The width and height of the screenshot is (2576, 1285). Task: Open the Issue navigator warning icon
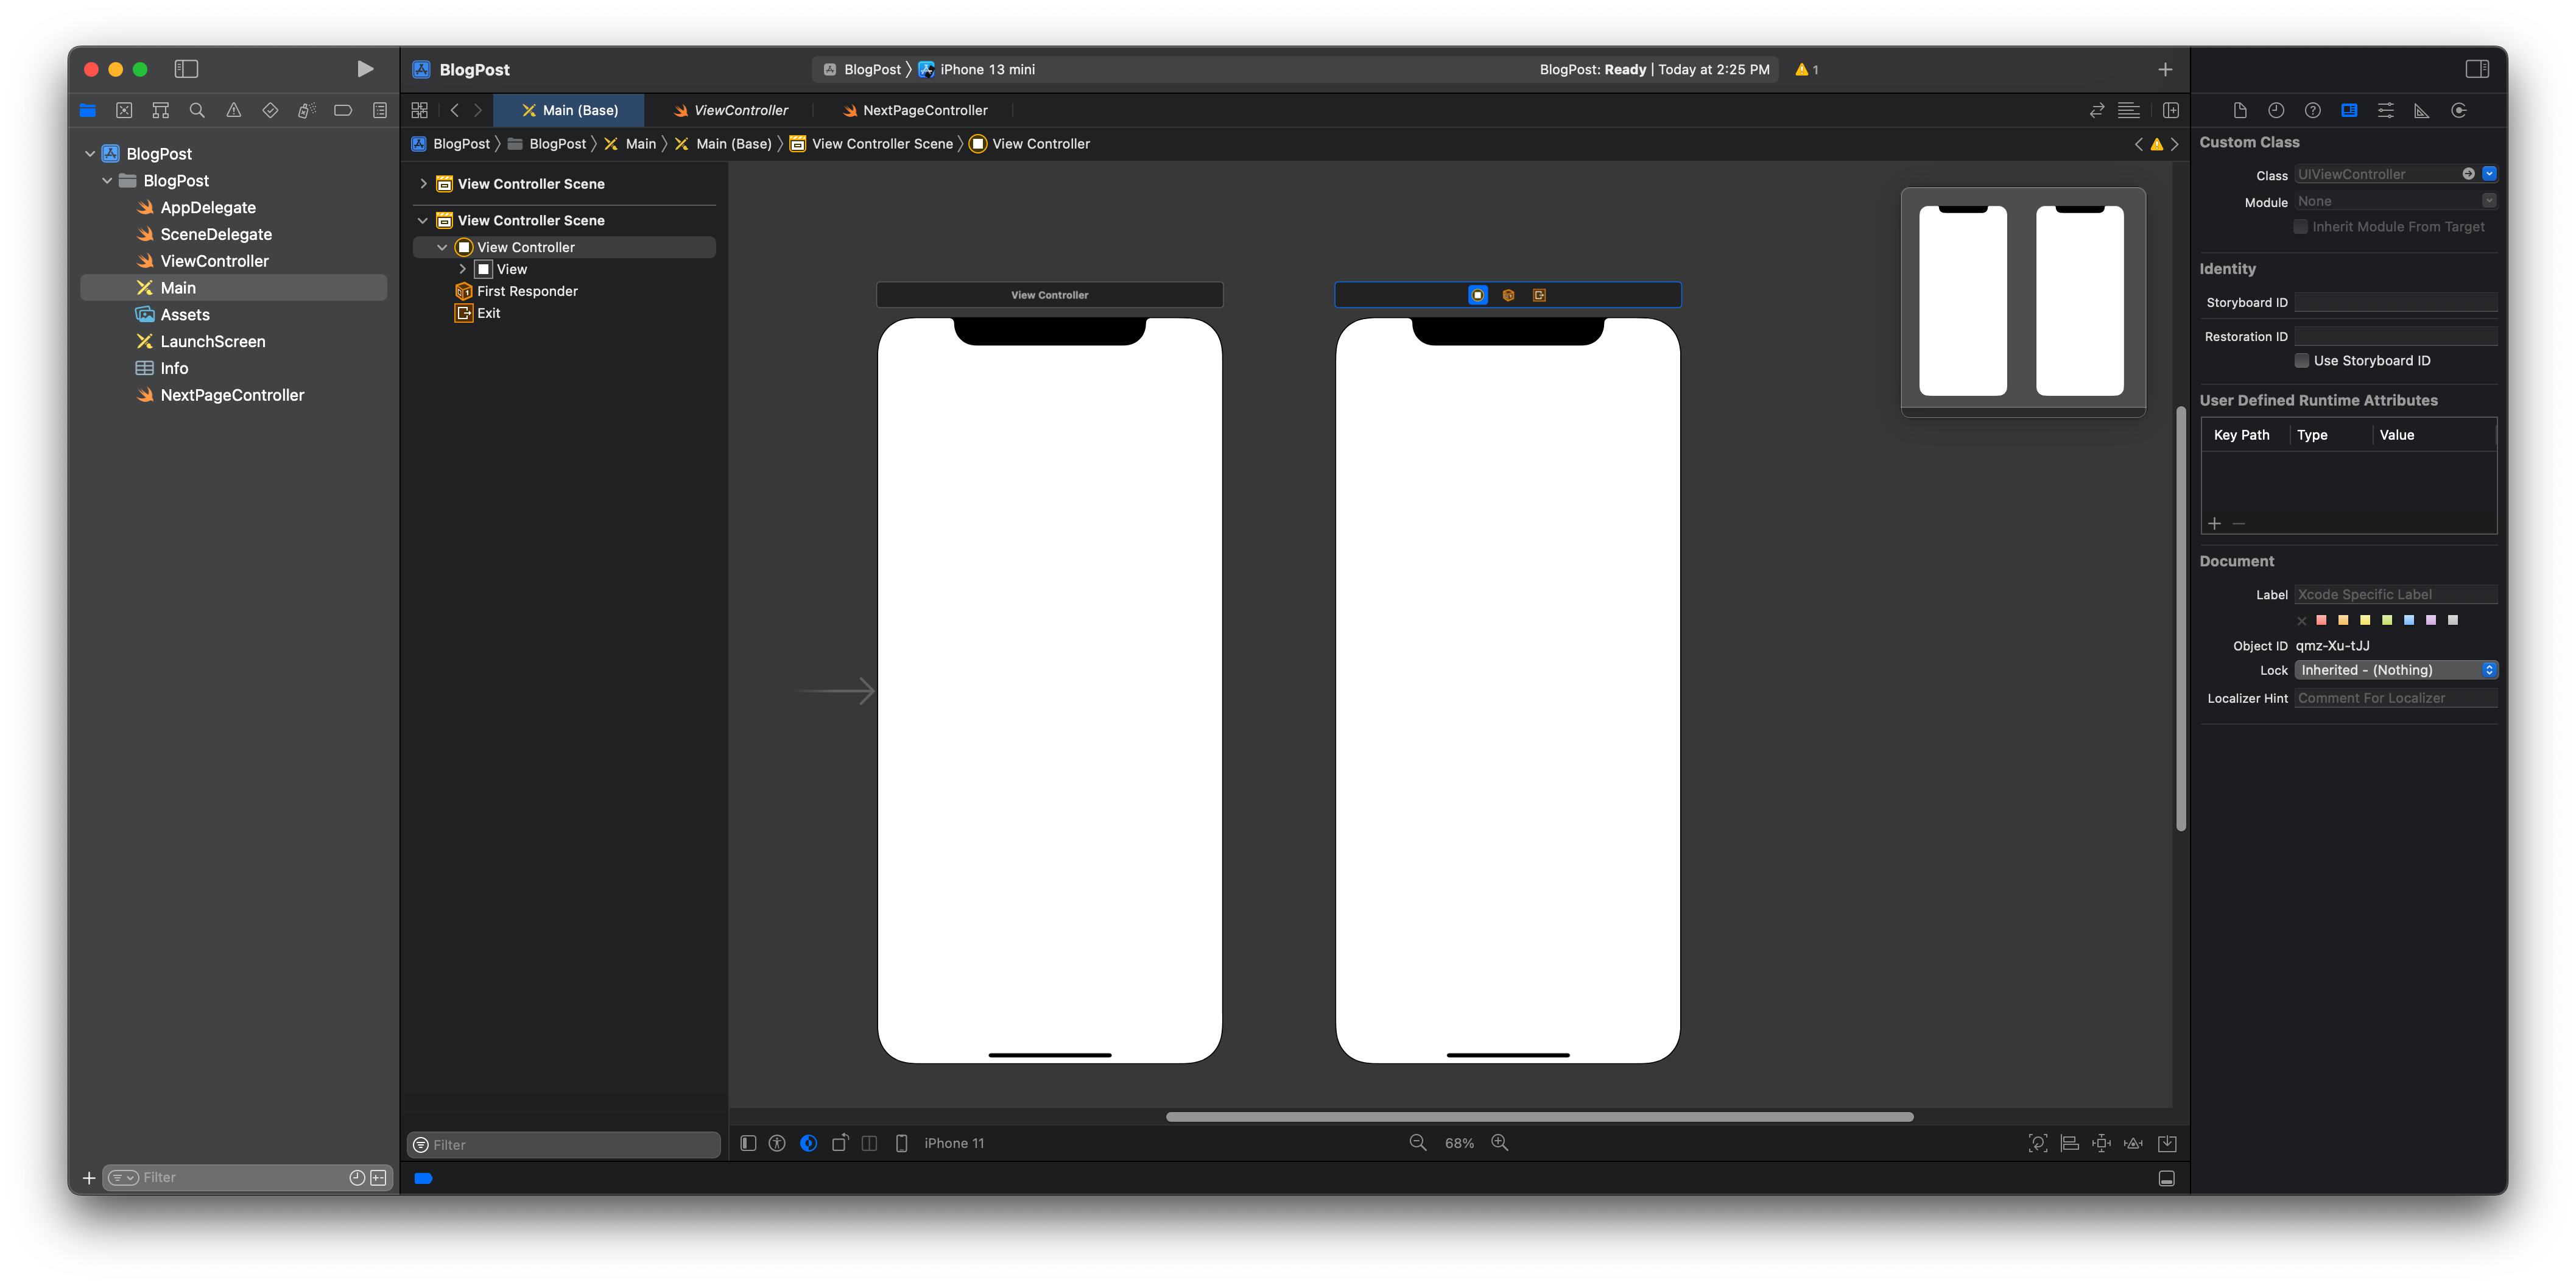click(233, 110)
